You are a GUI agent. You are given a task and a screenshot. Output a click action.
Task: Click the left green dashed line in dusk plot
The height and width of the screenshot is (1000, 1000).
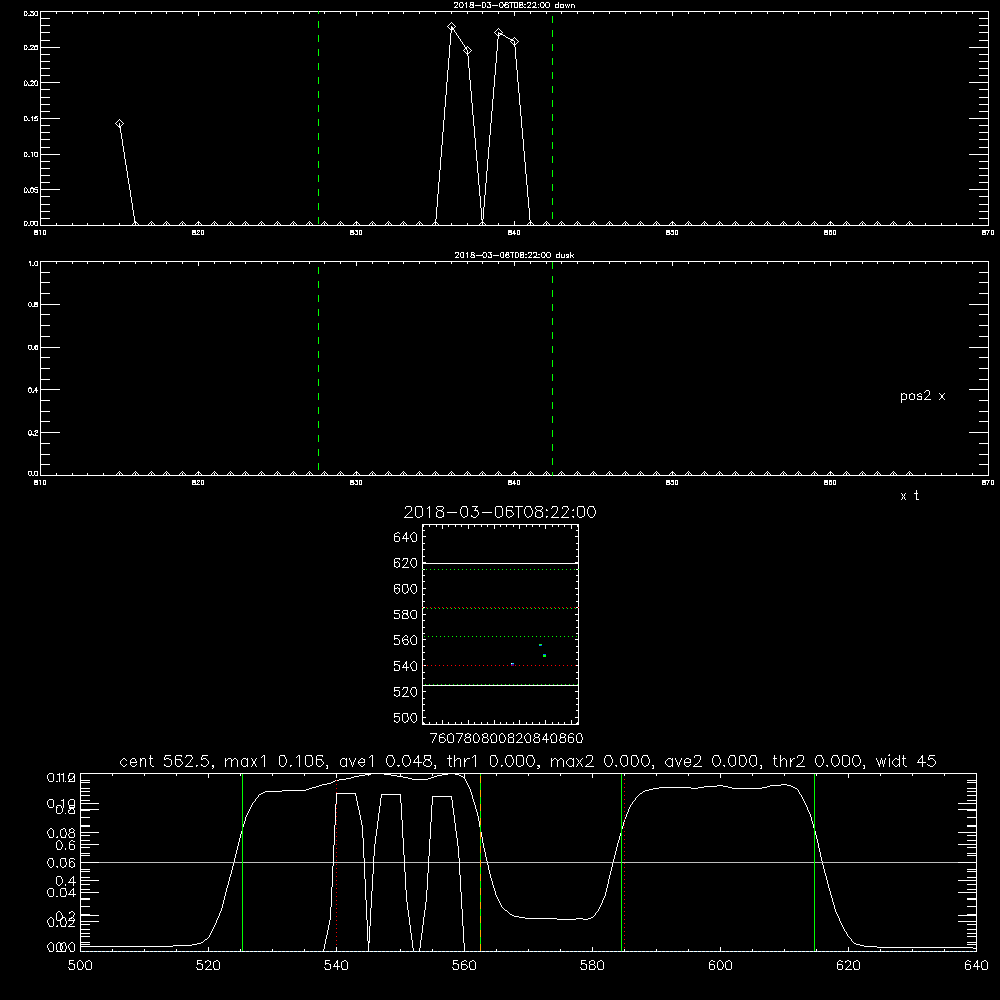tap(318, 368)
